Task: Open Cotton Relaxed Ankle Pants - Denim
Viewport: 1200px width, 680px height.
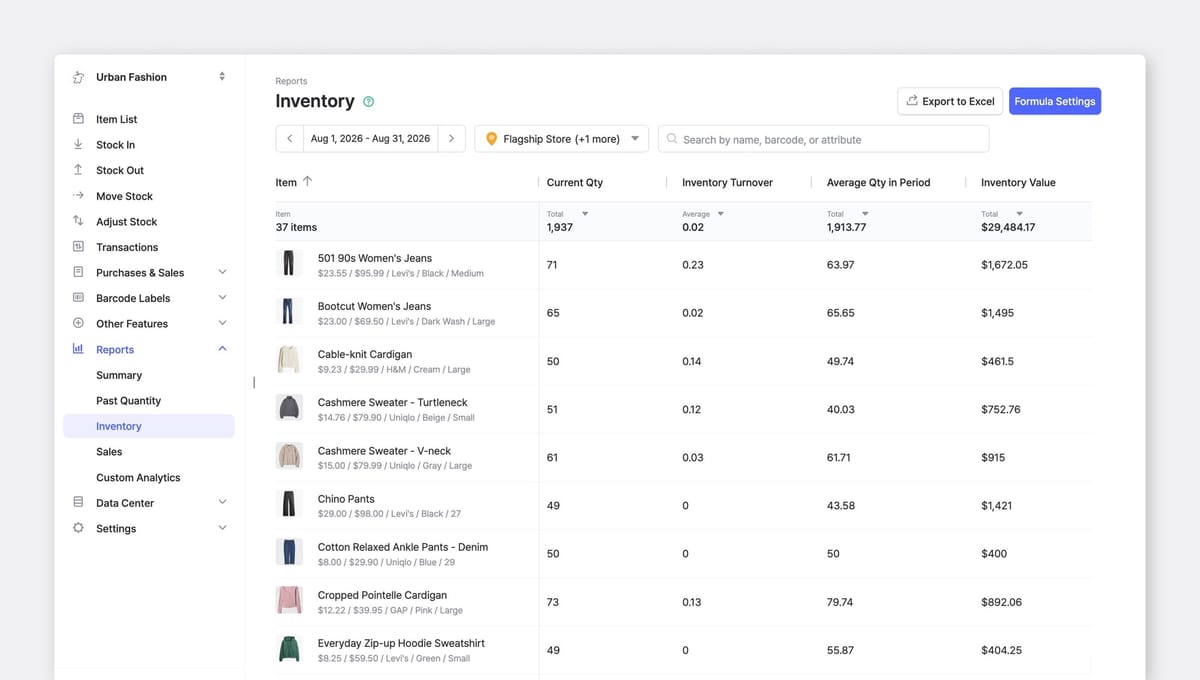Action: [403, 547]
